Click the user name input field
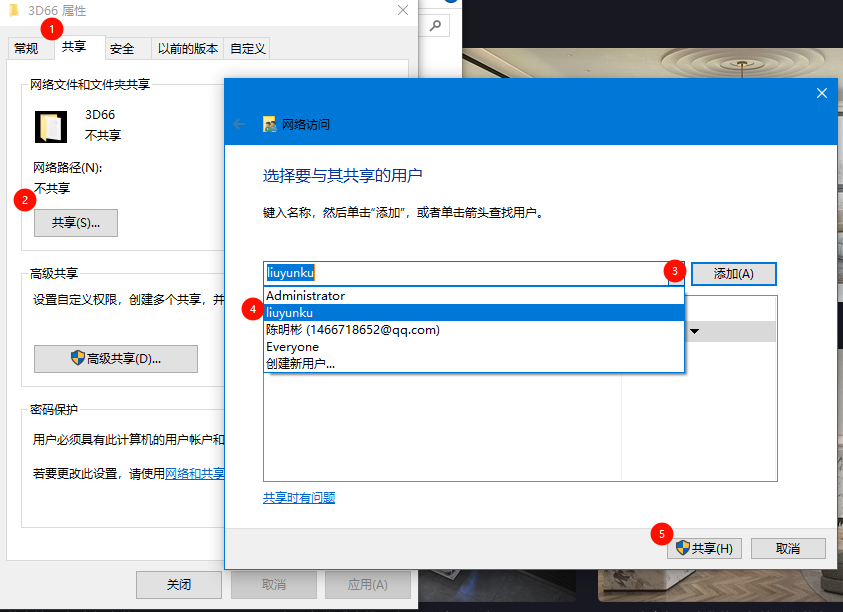This screenshot has width=843, height=612. point(465,273)
